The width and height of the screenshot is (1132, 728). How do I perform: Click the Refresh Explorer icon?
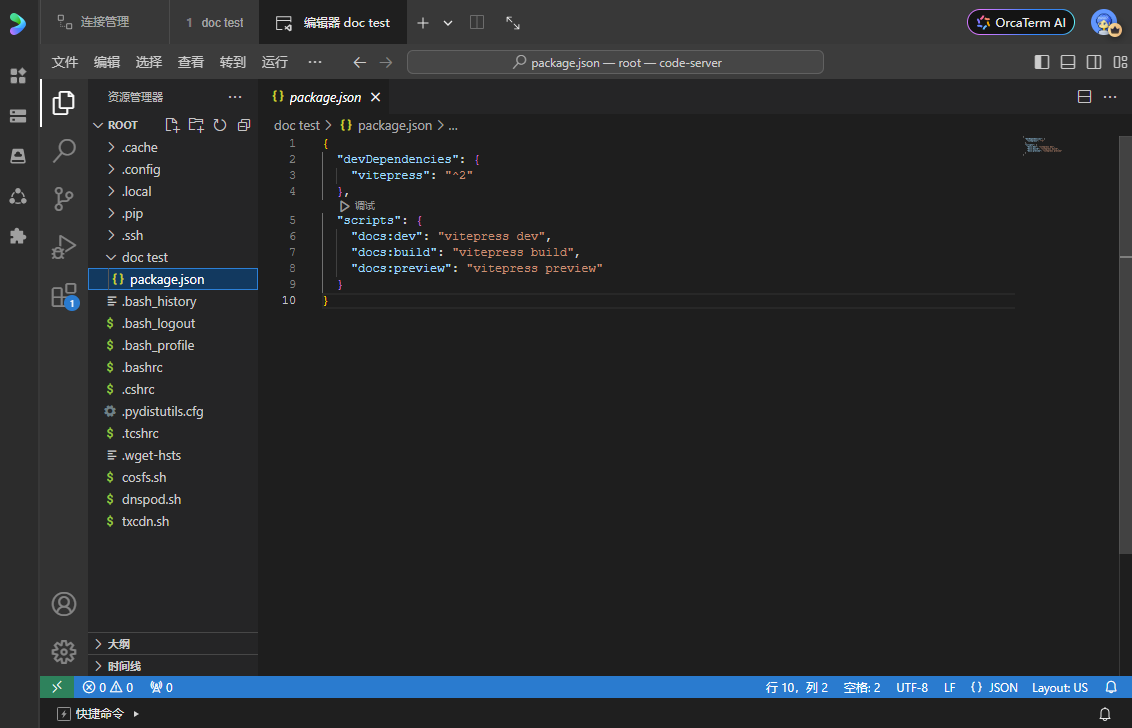point(220,125)
